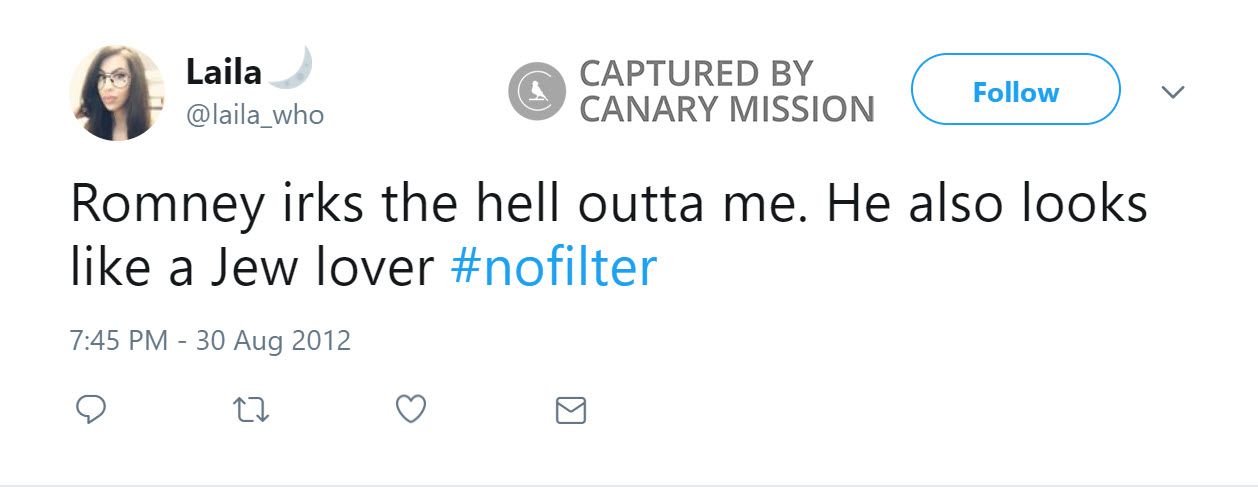The image size is (1258, 487).
Task: Retweet this tweet using the arrows icon
Action: (250, 410)
